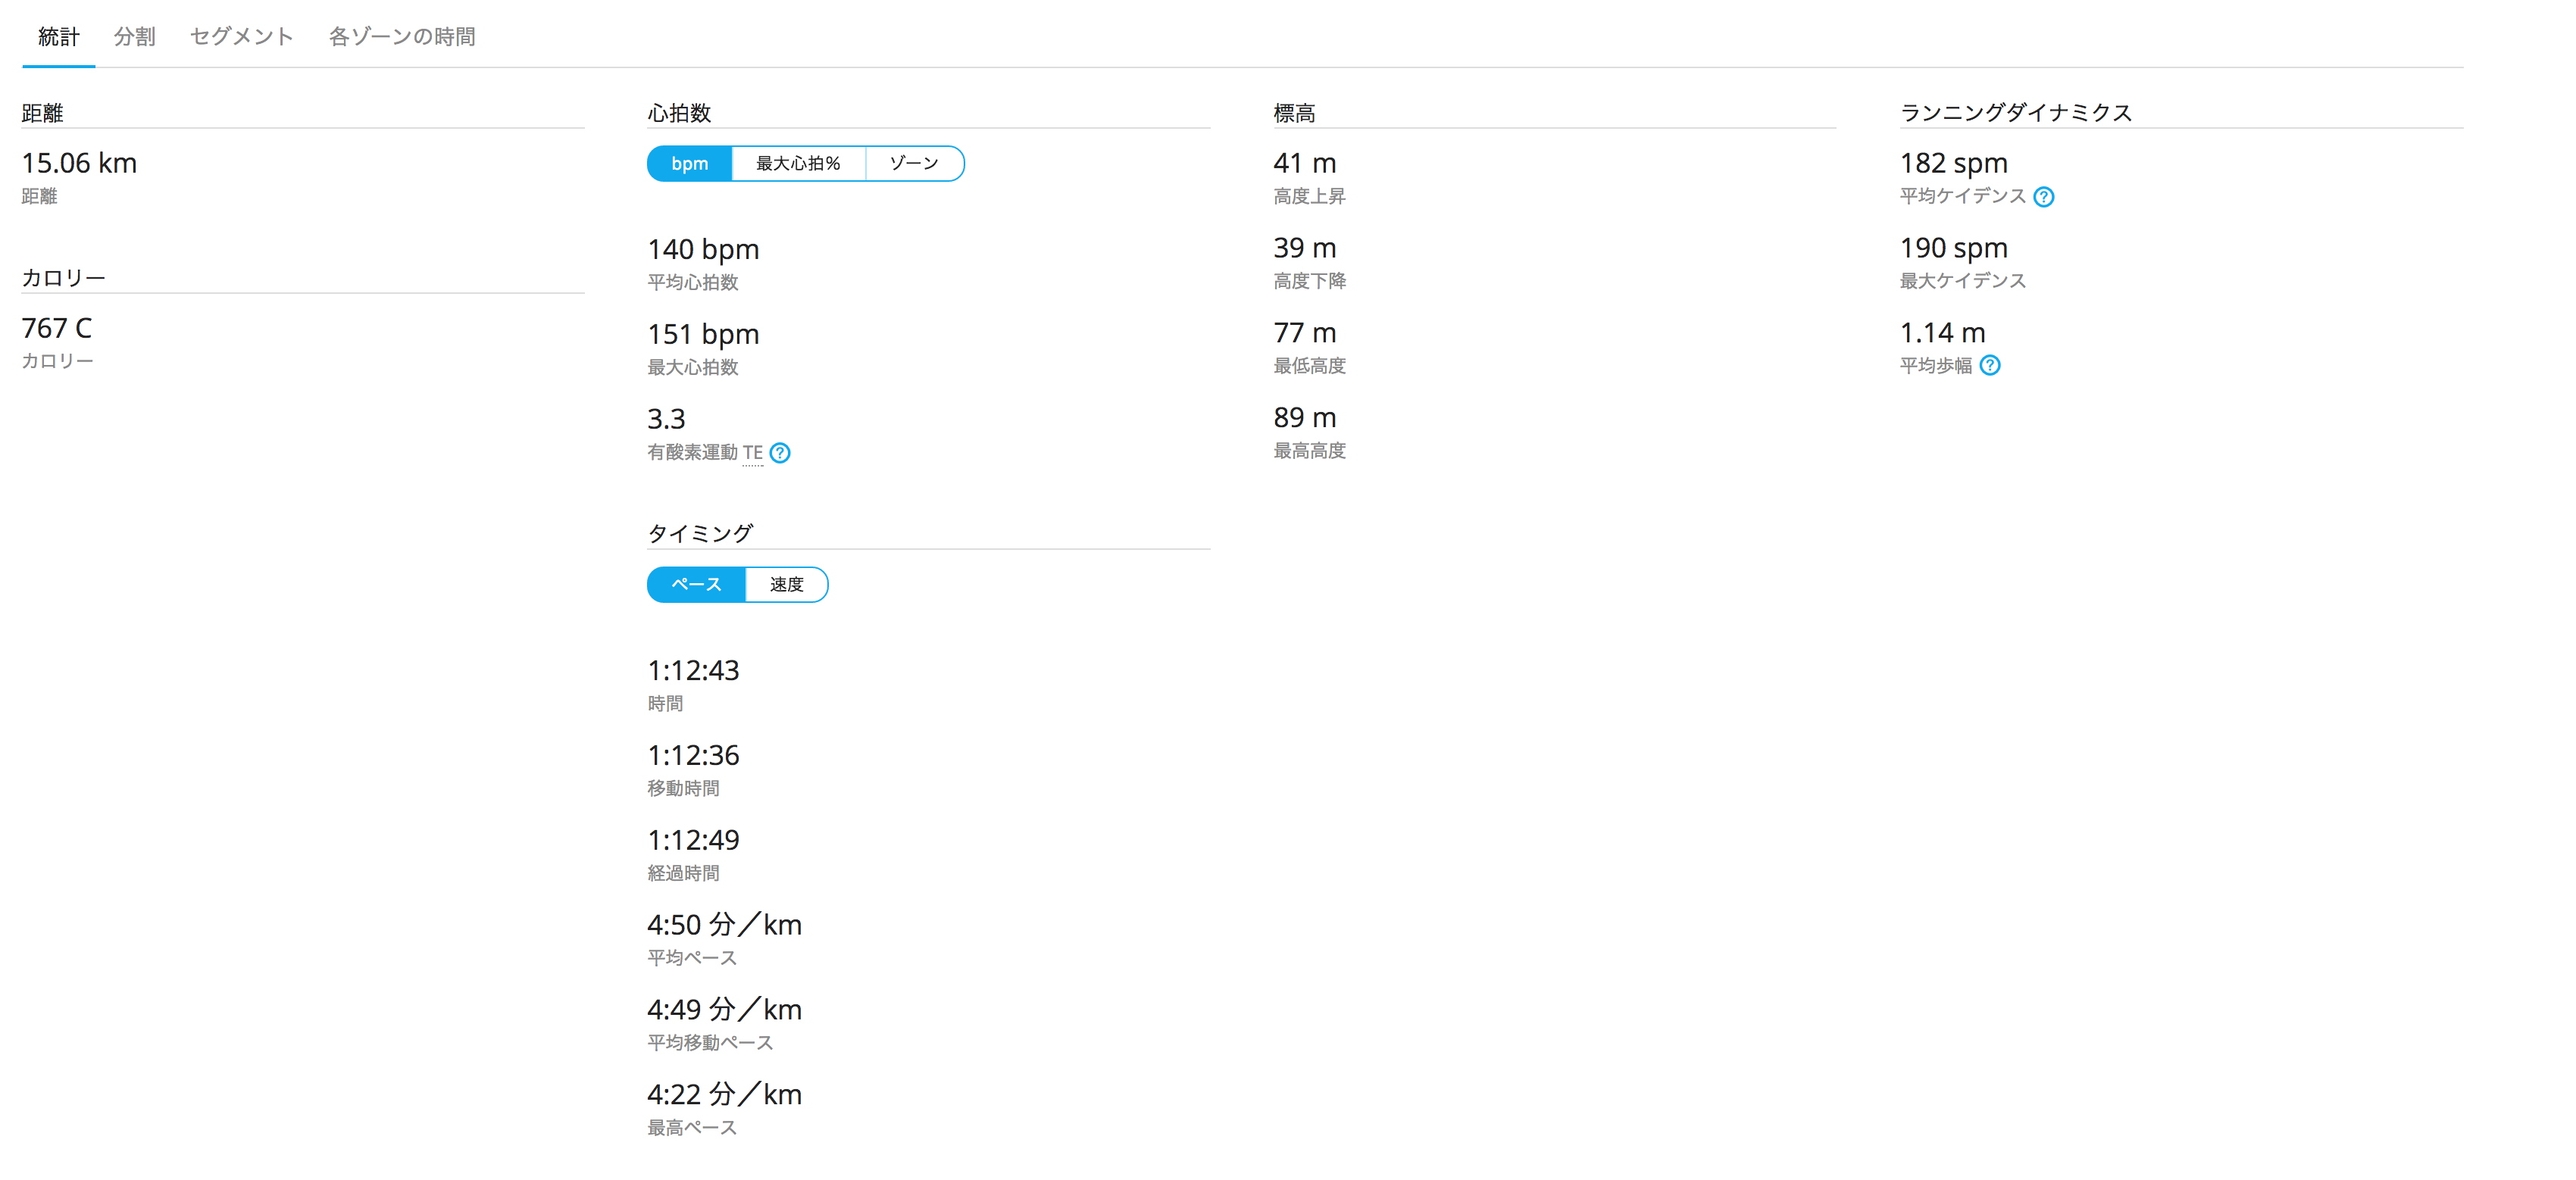2576x1180 pixels.
Task: Click the 1:12:43 time value
Action: [693, 670]
